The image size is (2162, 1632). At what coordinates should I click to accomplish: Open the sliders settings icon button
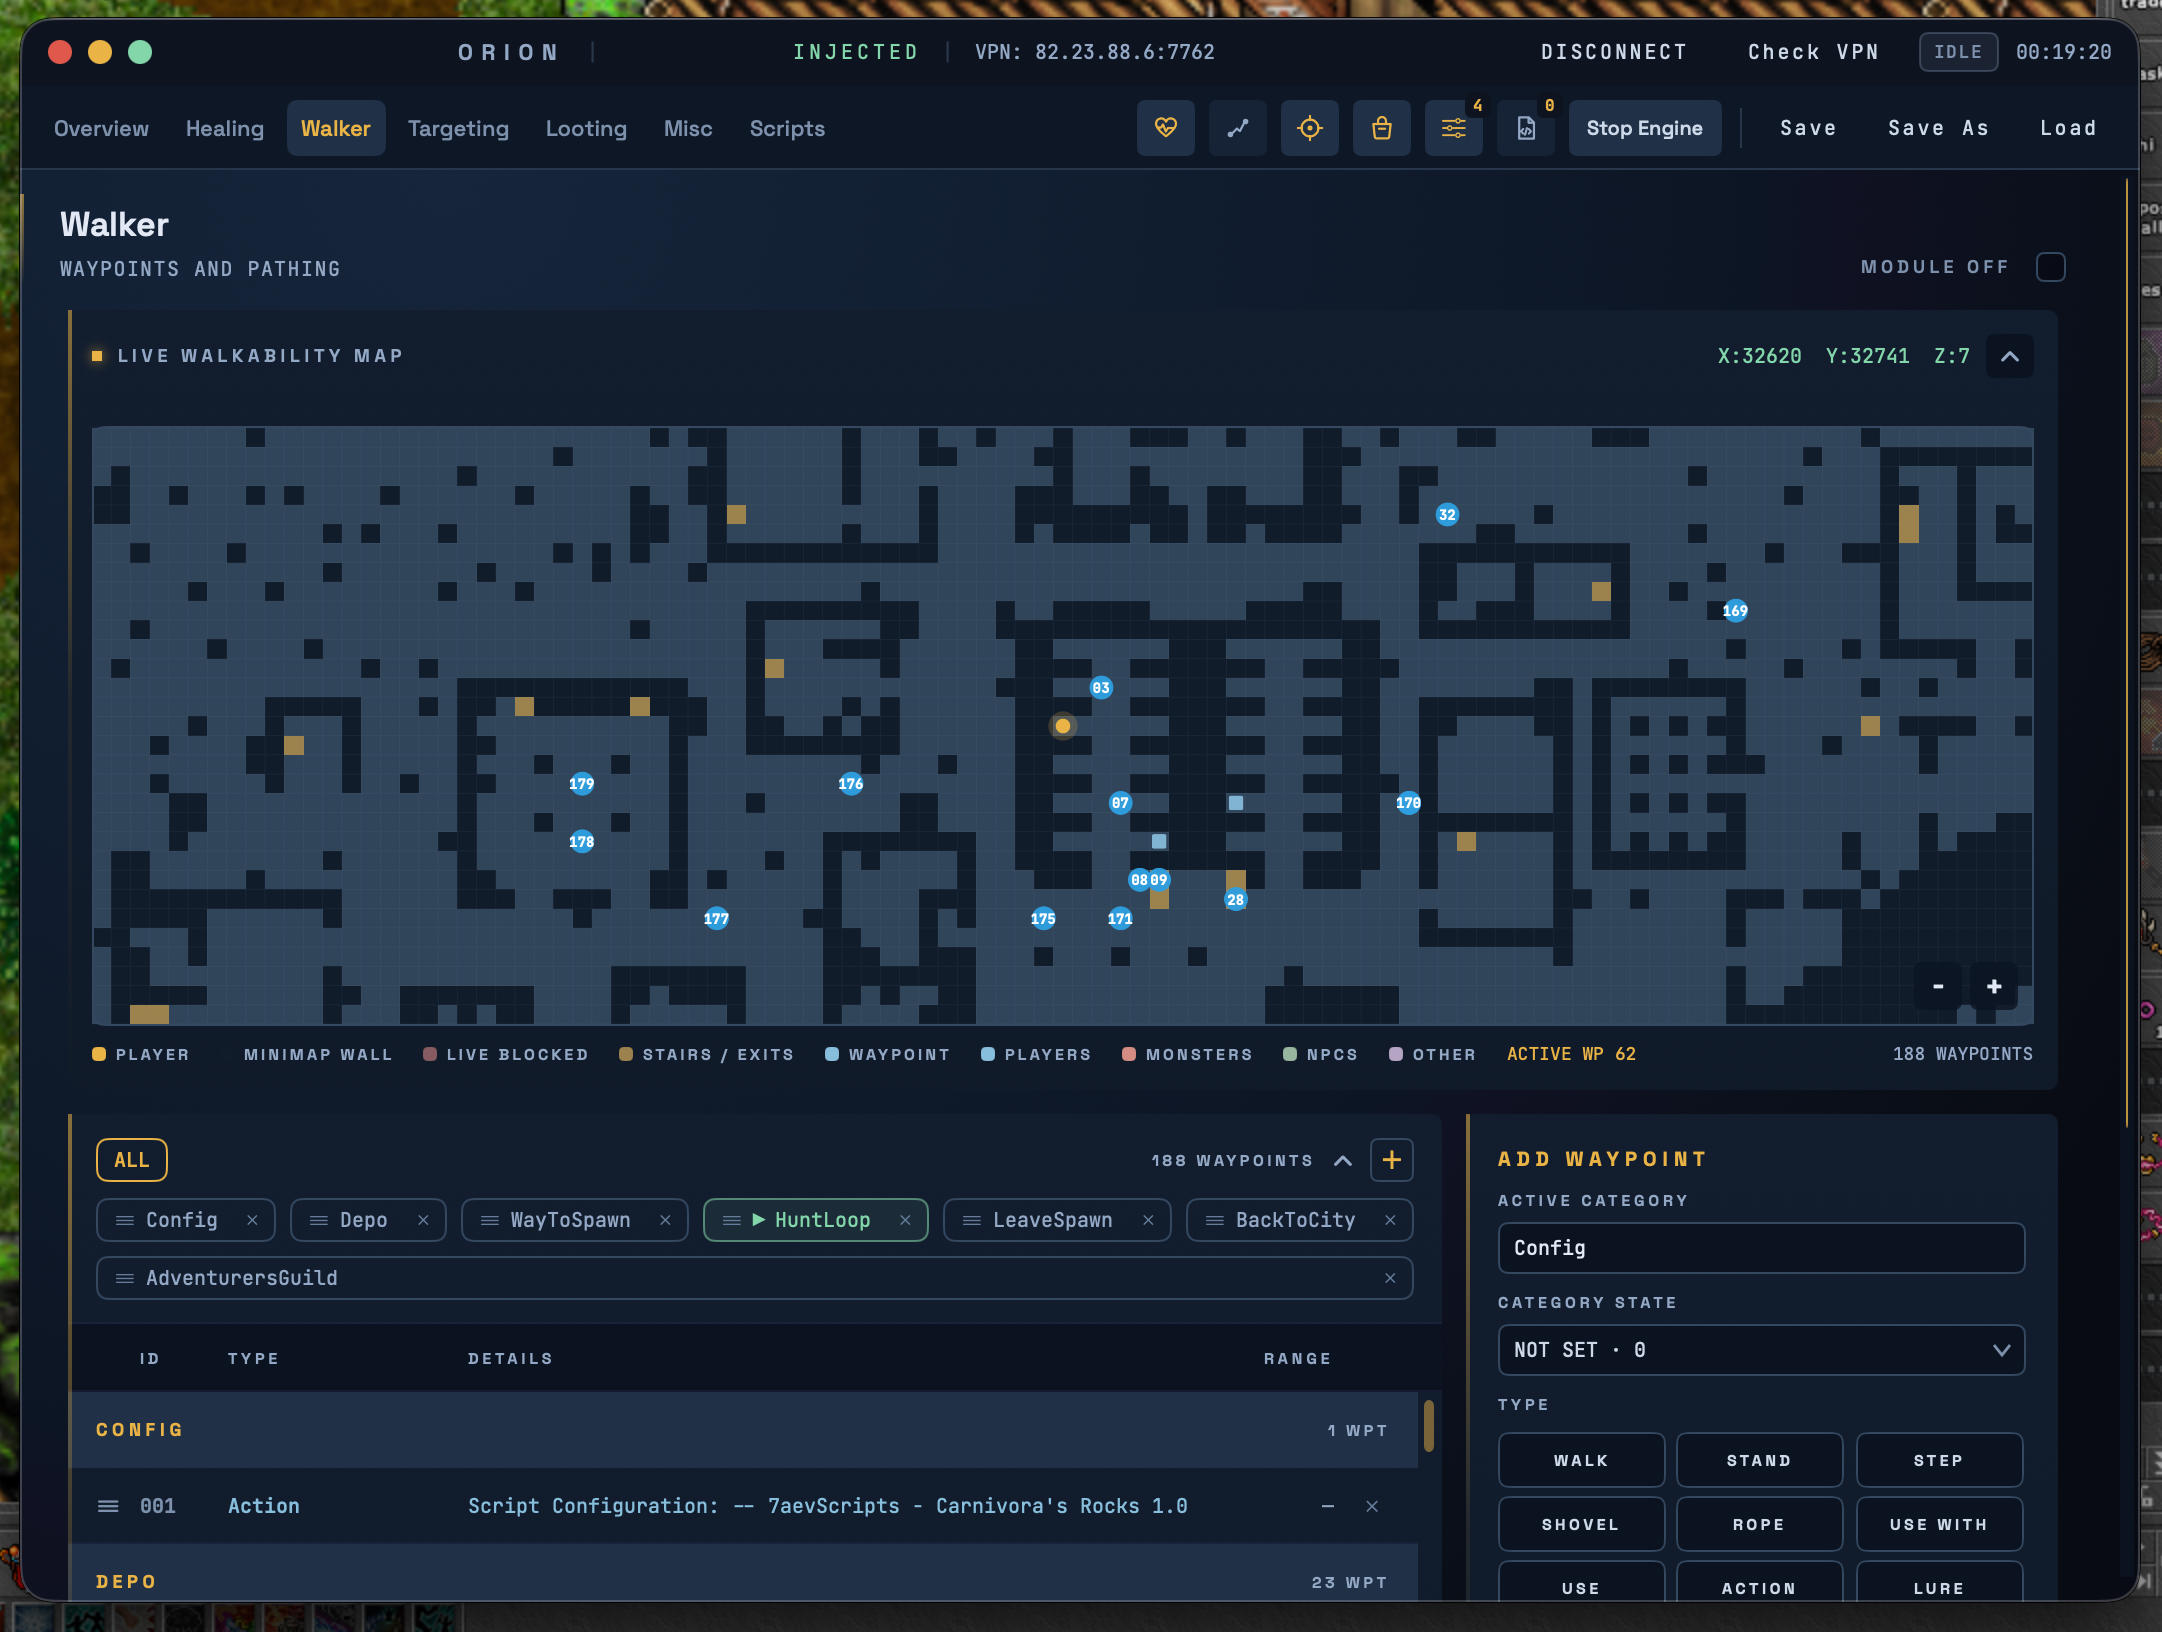point(1453,128)
